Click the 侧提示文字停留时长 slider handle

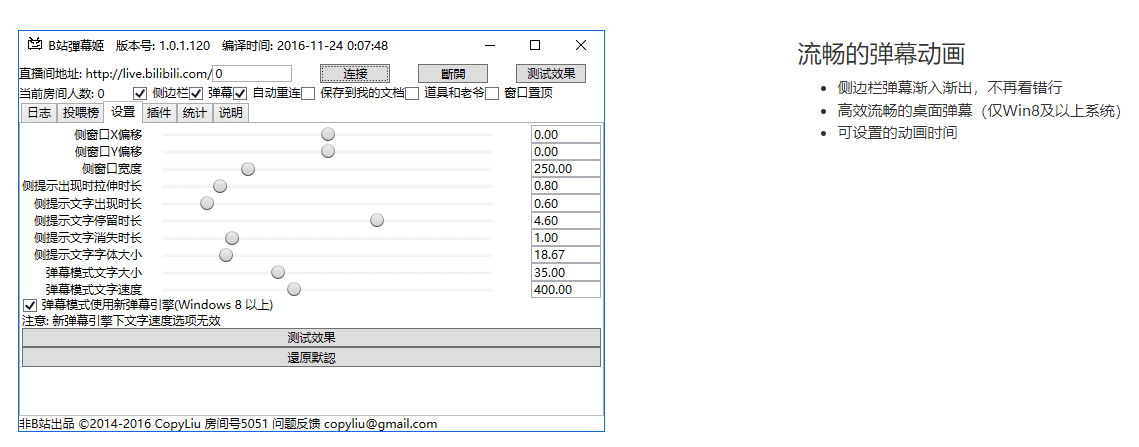(377, 220)
